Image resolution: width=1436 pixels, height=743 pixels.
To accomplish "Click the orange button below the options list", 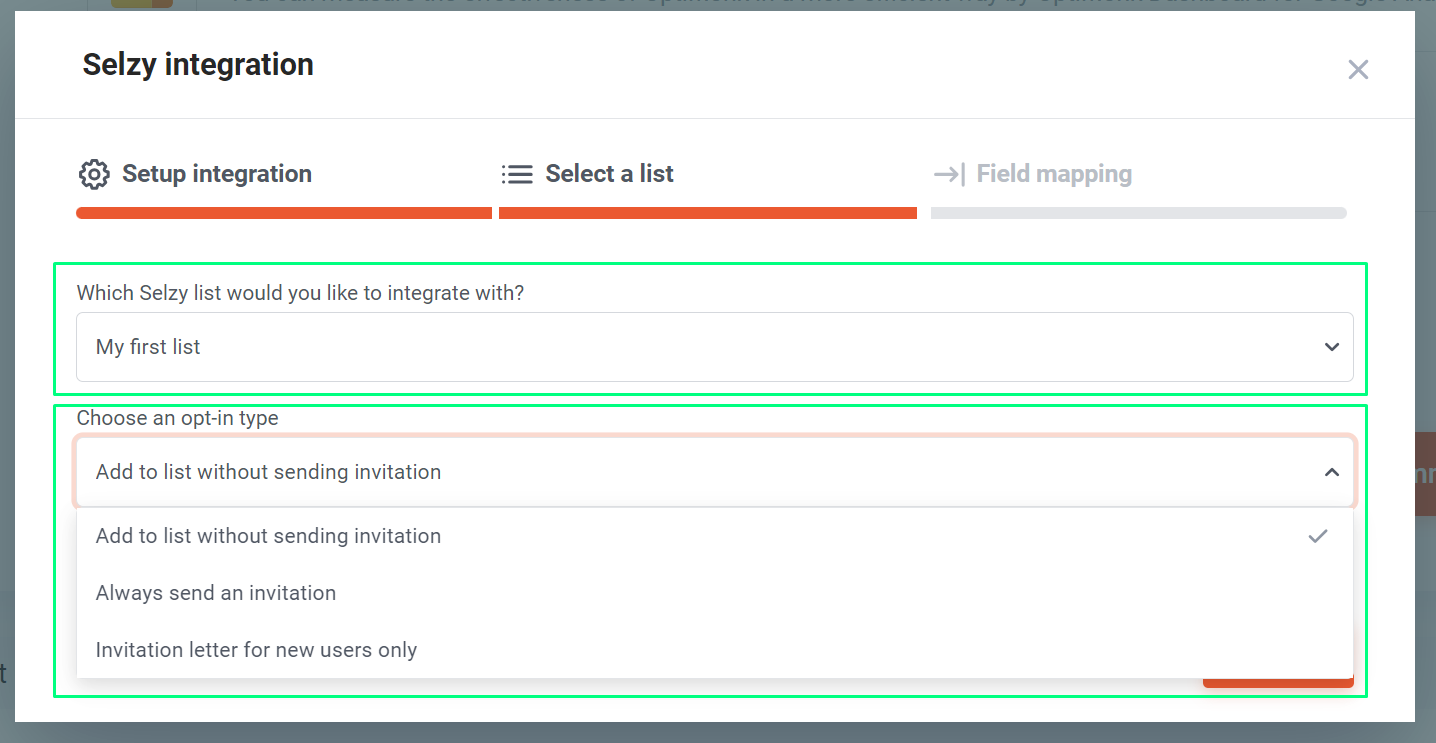I will click(x=1278, y=683).
